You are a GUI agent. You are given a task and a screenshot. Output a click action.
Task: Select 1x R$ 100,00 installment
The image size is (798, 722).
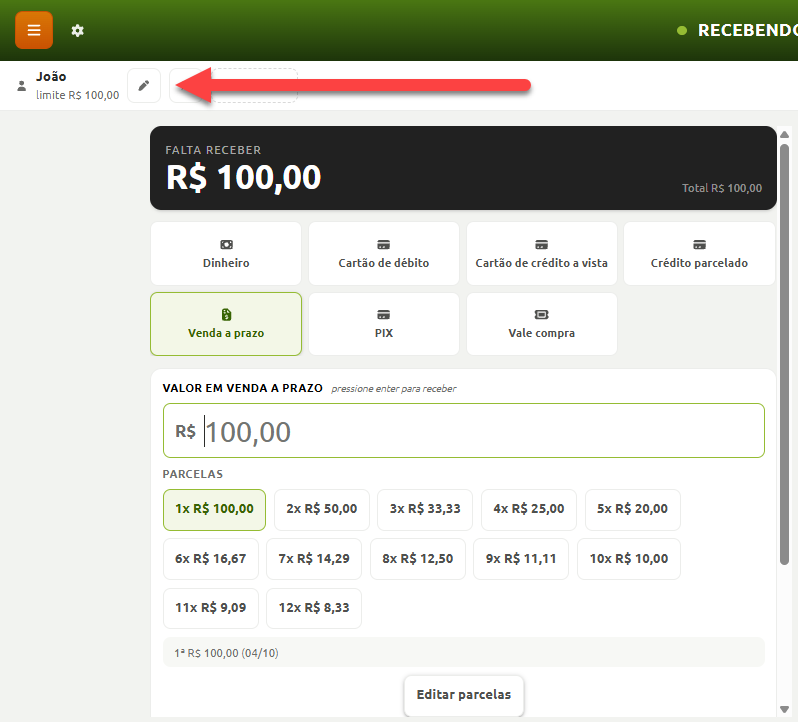pos(214,509)
